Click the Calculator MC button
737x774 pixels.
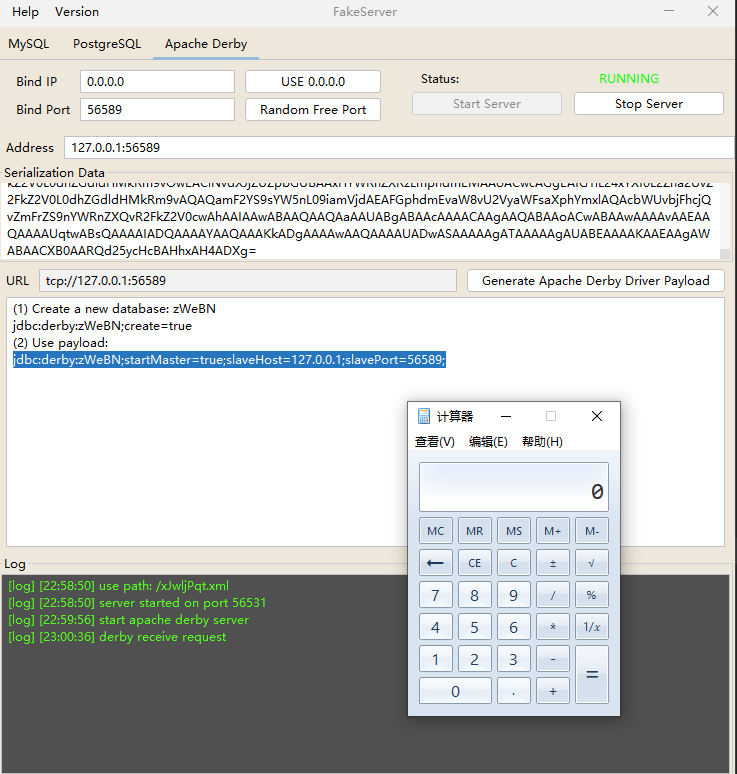point(435,531)
